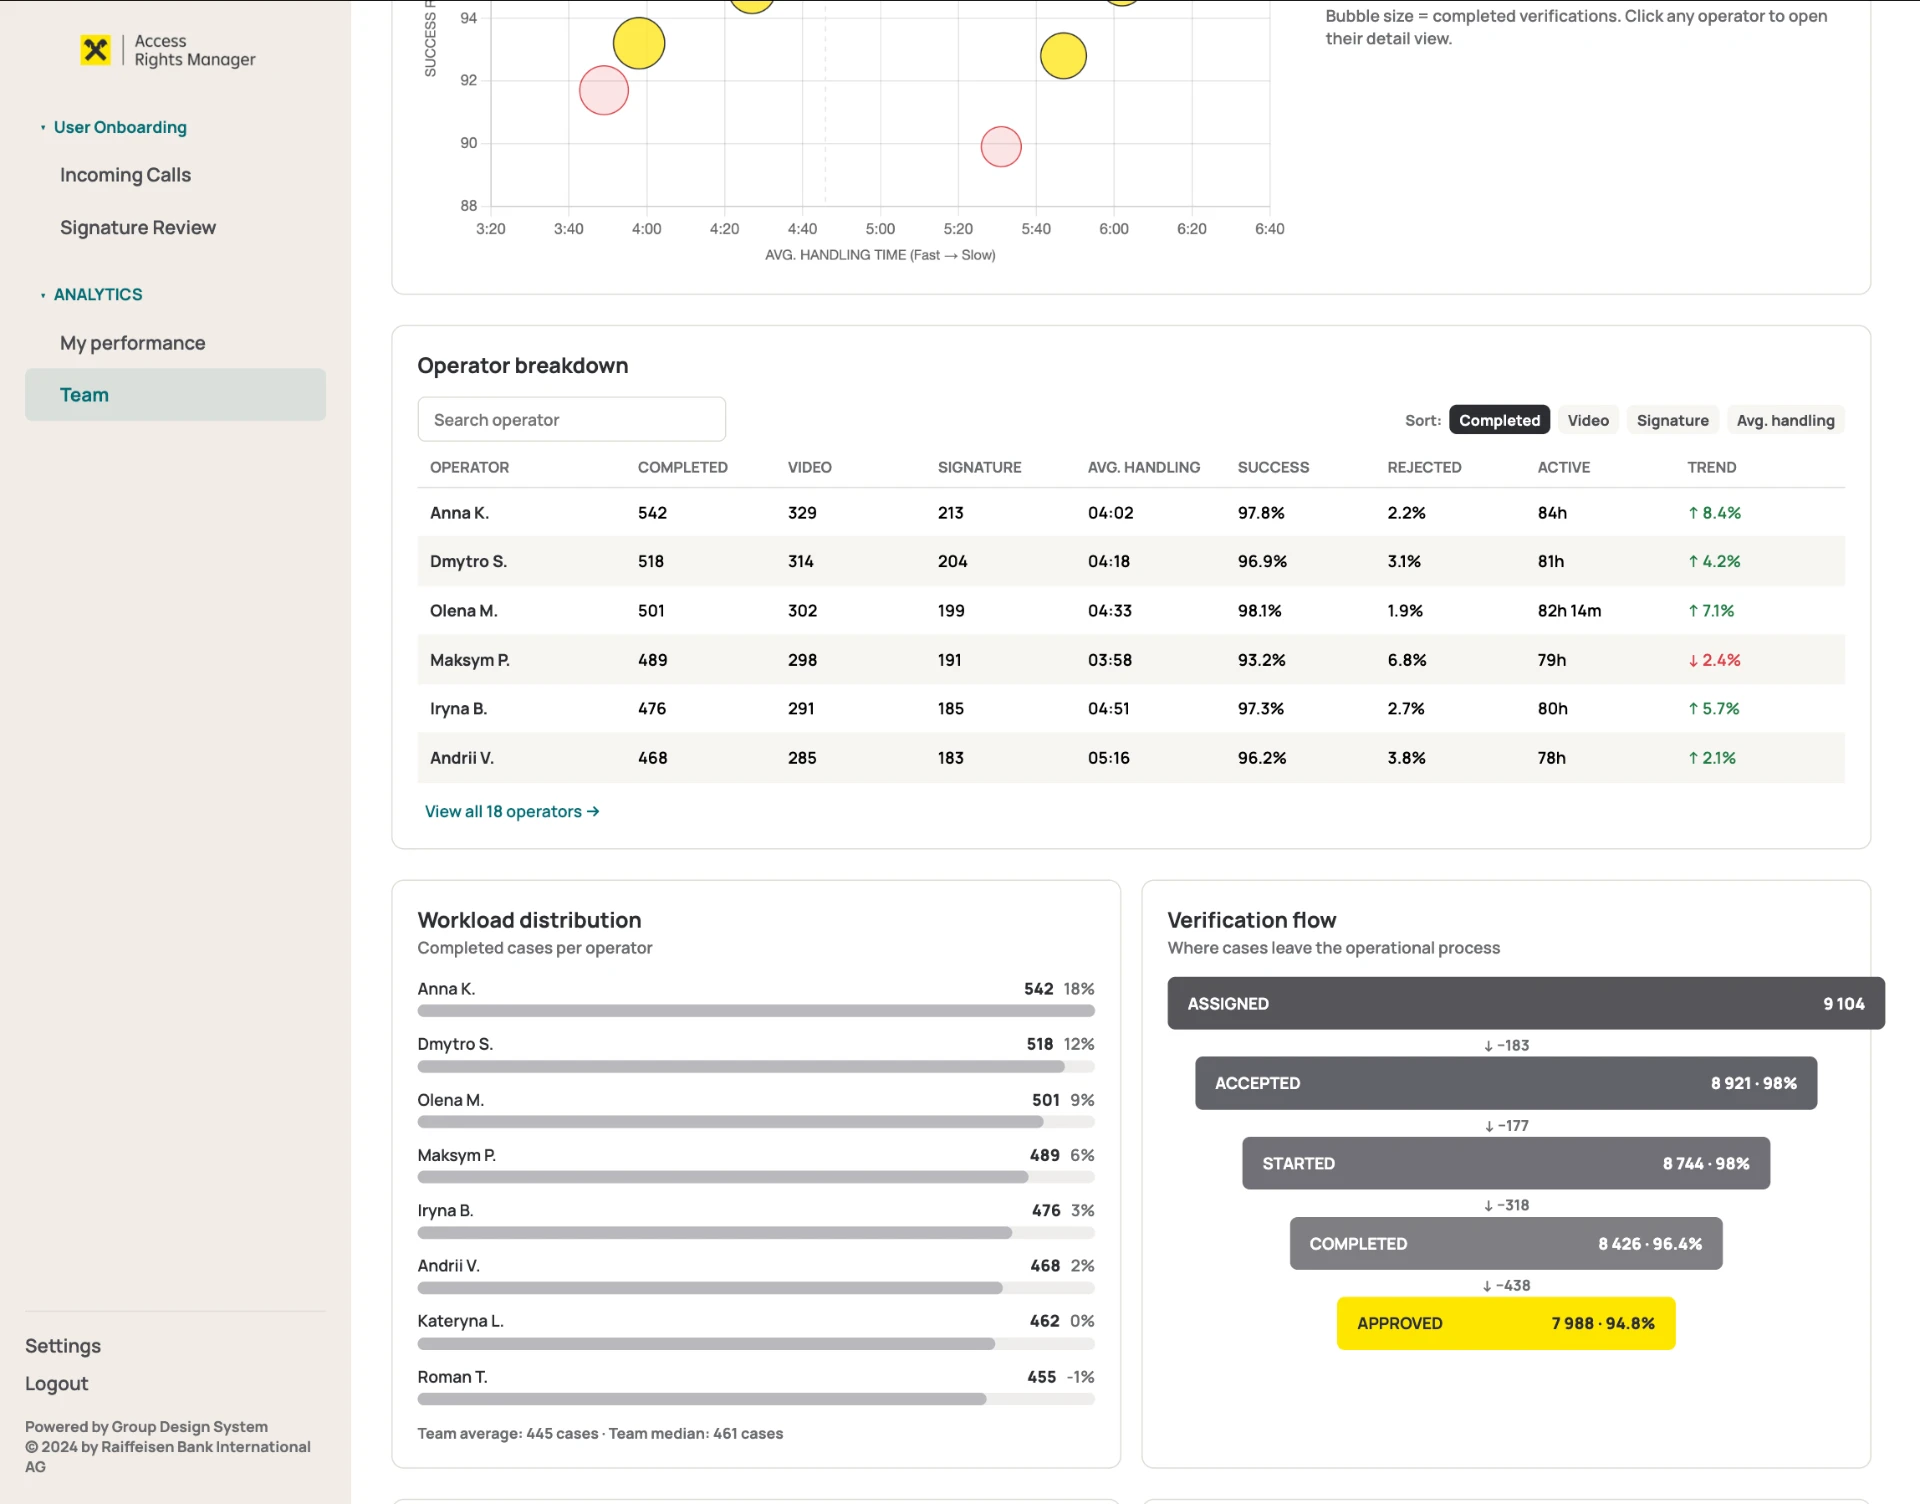Viewport: 1920px width, 1504px height.
Task: Select the yellow APPROVED funnel stage
Action: [1506, 1324]
